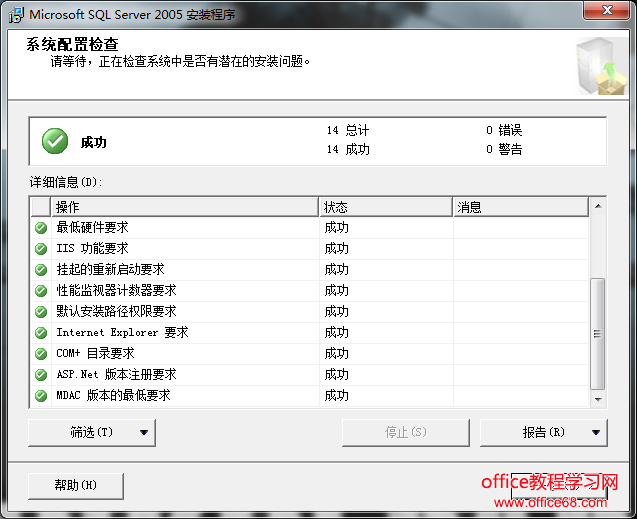Click the 成功 status of 最低硬件要求
The image size is (637, 519).
click(336, 228)
